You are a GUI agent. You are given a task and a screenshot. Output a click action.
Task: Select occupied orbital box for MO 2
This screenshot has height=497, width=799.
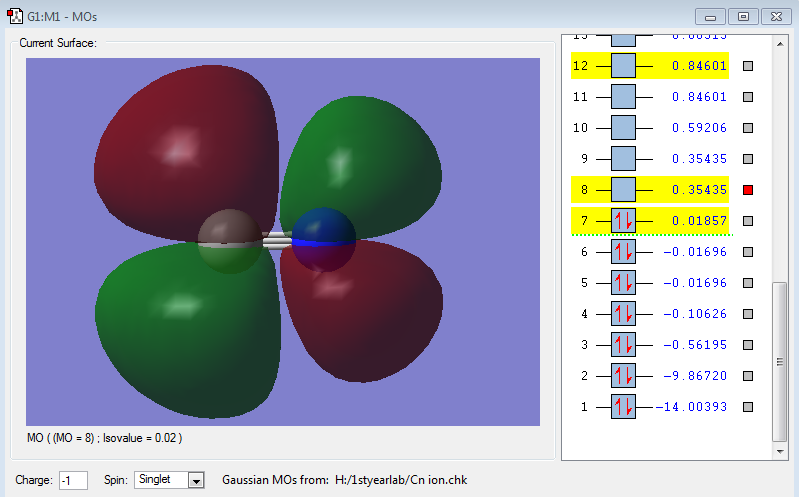623,376
